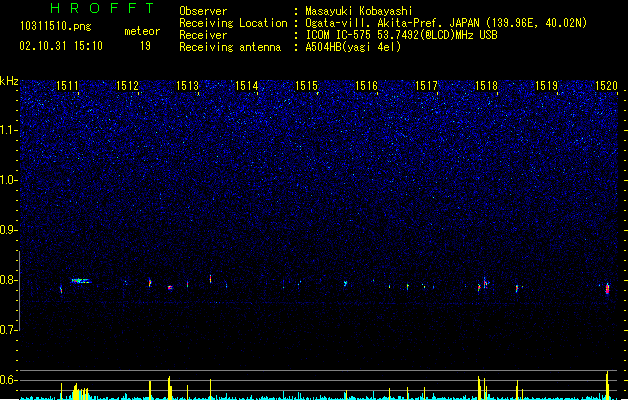Click the long meteor echo just after 1511

(81, 281)
